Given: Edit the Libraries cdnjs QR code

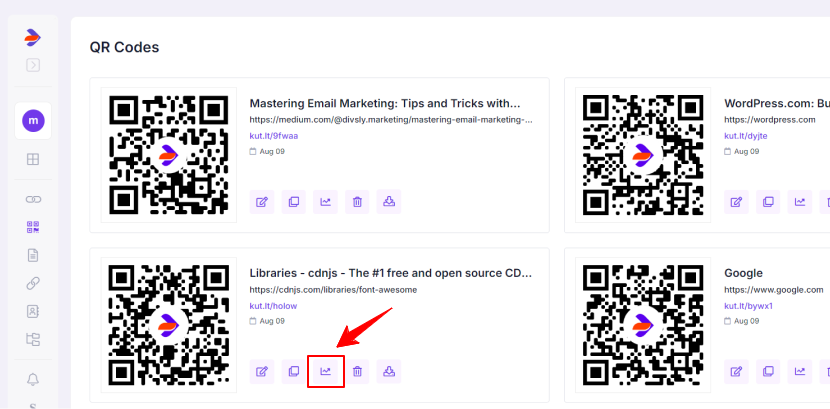Looking at the screenshot, I should 262,371.
